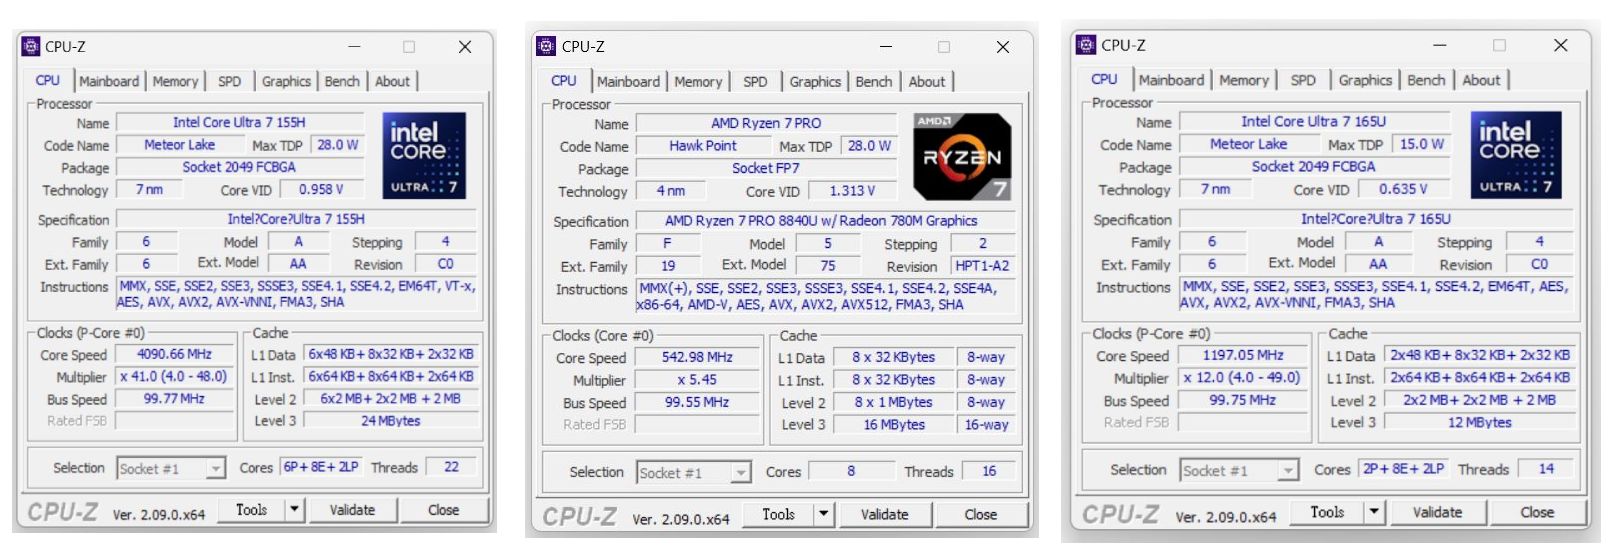Open Tools dropdown arrow in 165U window
This screenshot has width=1610, height=551.
pos(1375,512)
